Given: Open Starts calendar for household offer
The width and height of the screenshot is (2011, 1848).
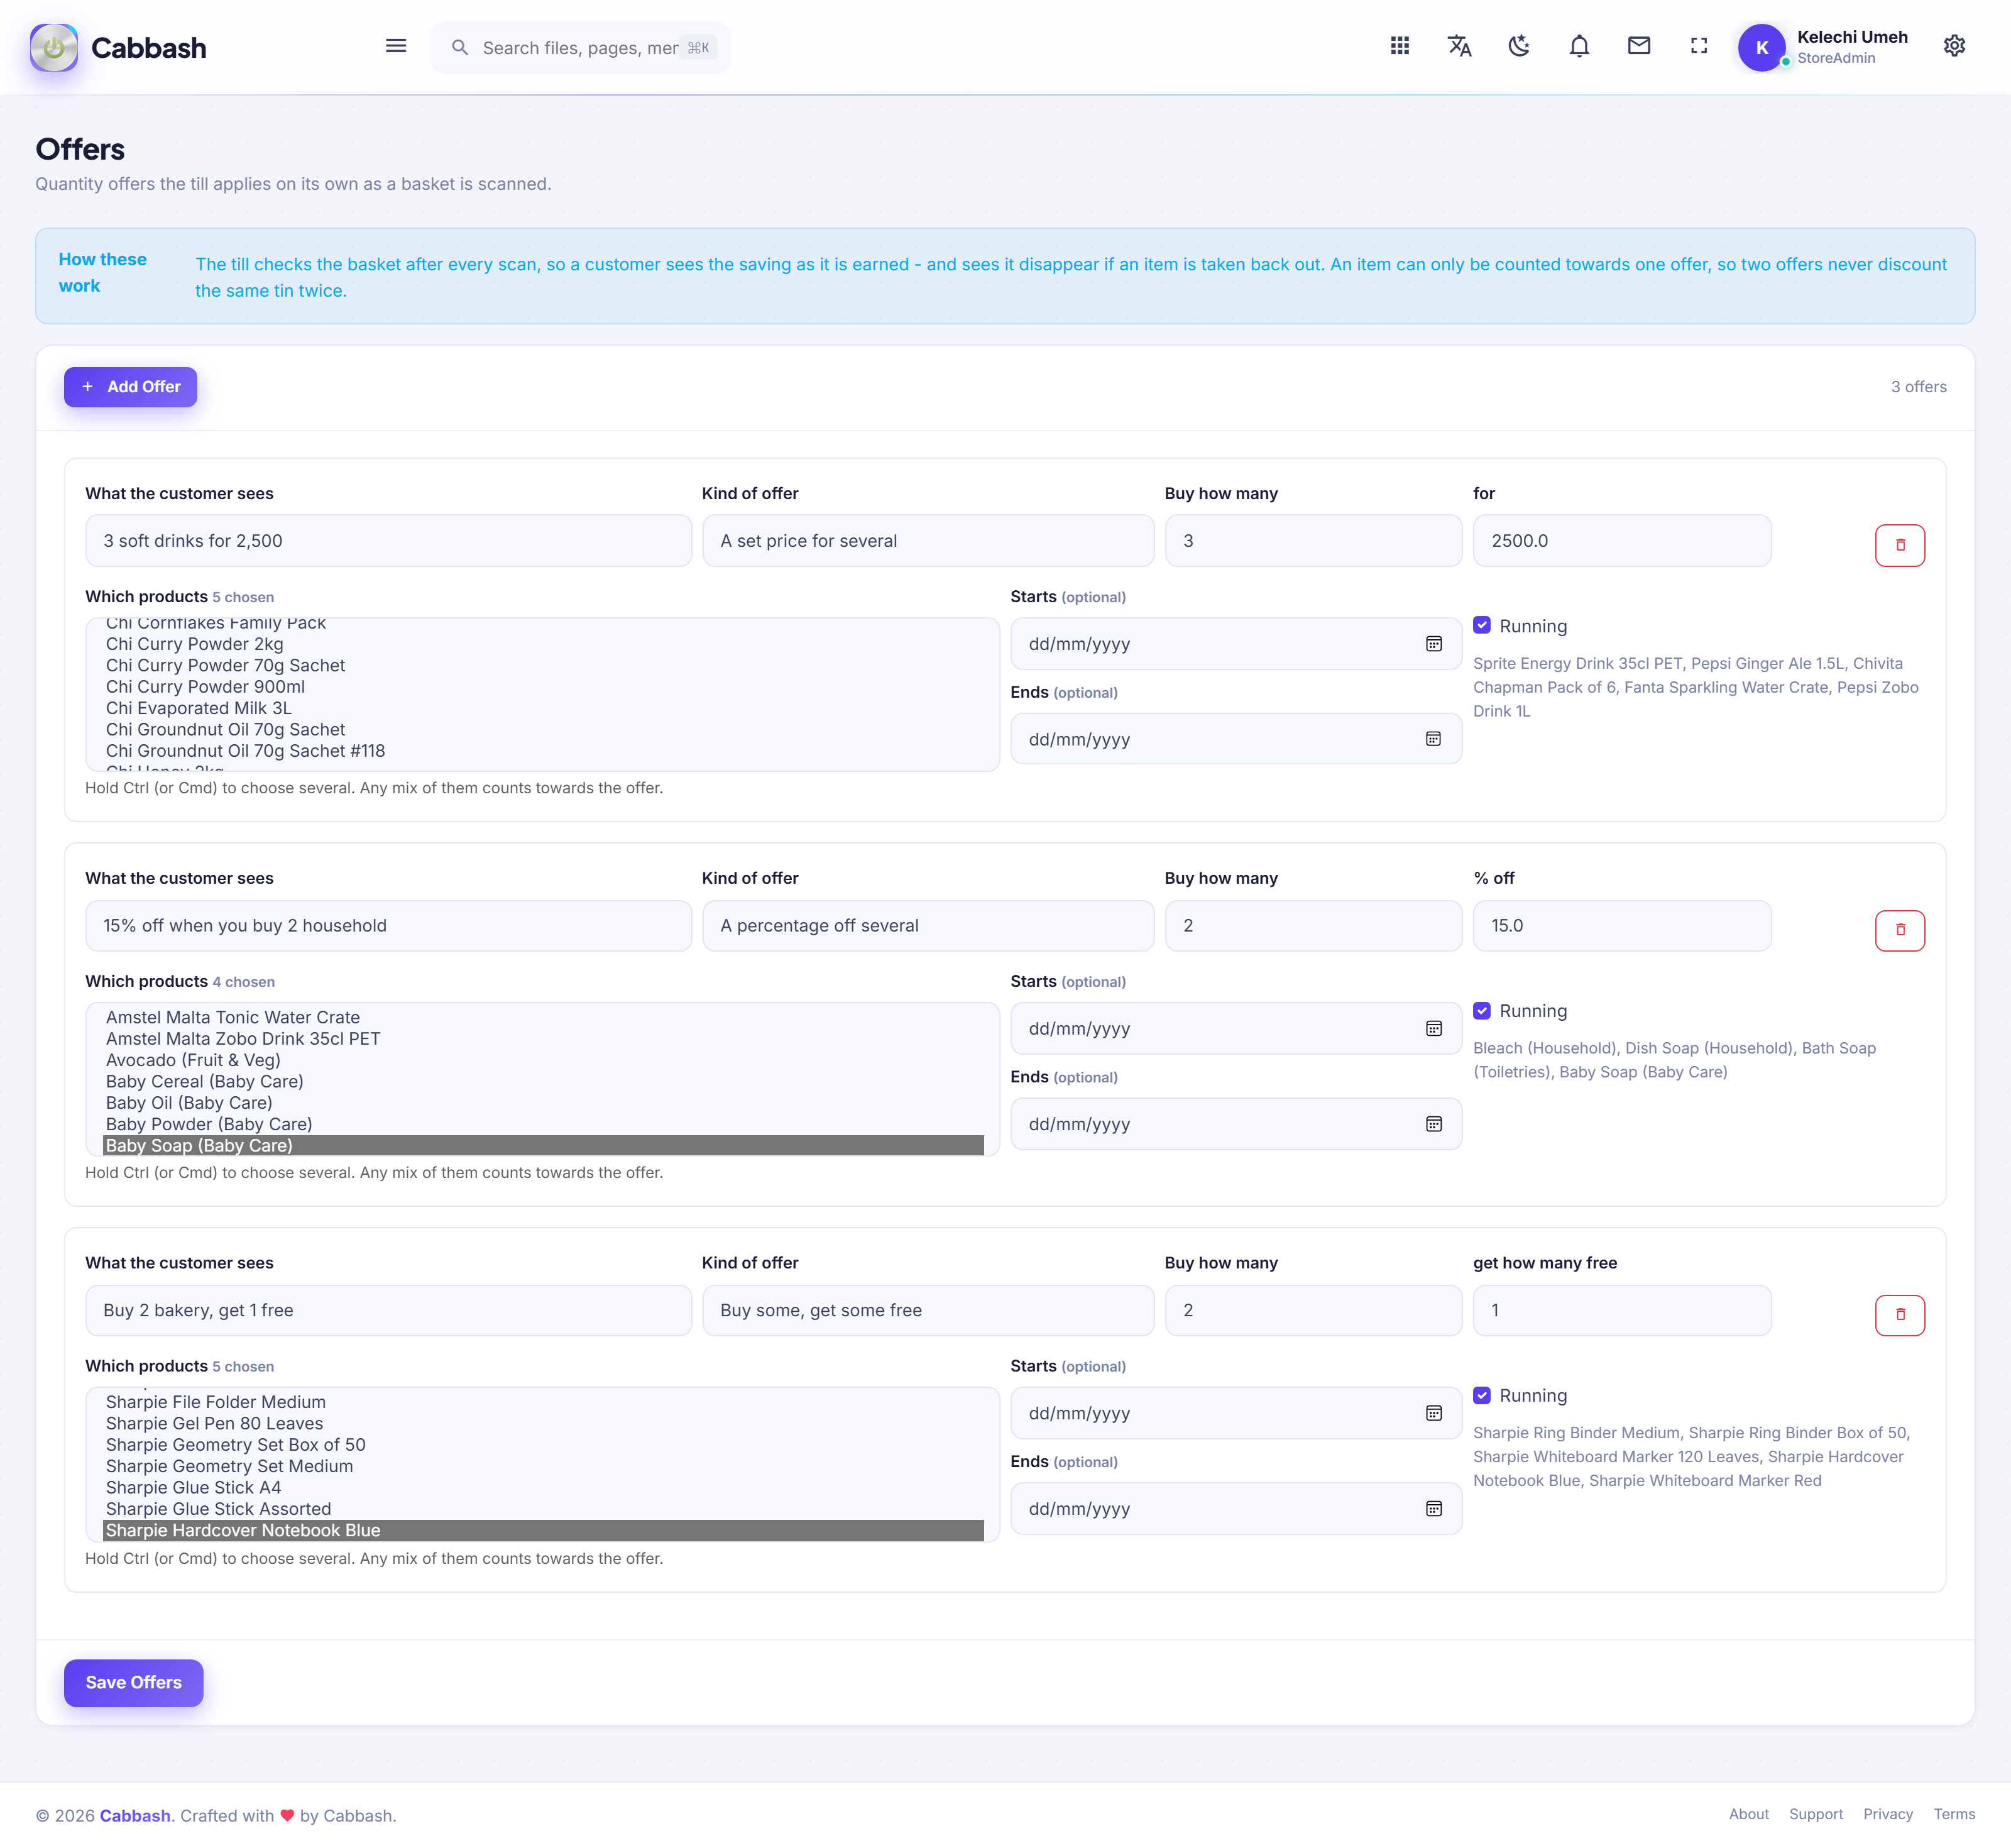Looking at the screenshot, I should (1433, 1029).
